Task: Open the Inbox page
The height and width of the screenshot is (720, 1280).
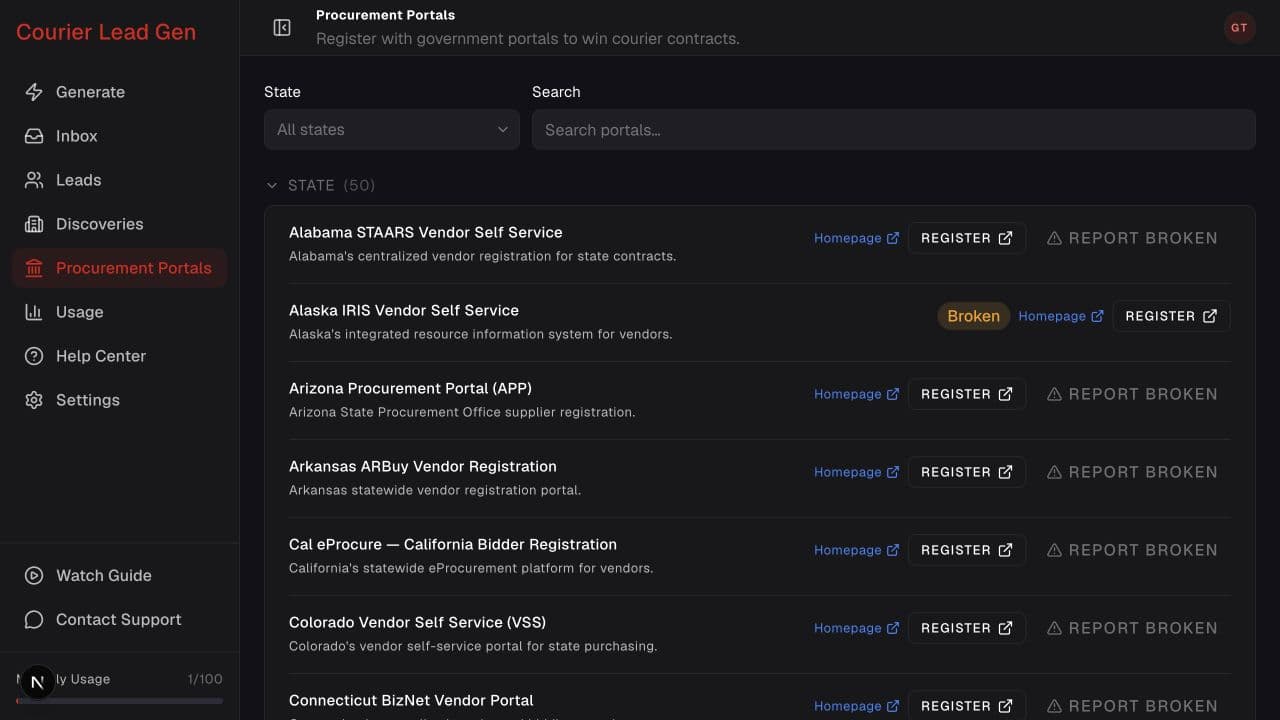Action: tap(120, 136)
